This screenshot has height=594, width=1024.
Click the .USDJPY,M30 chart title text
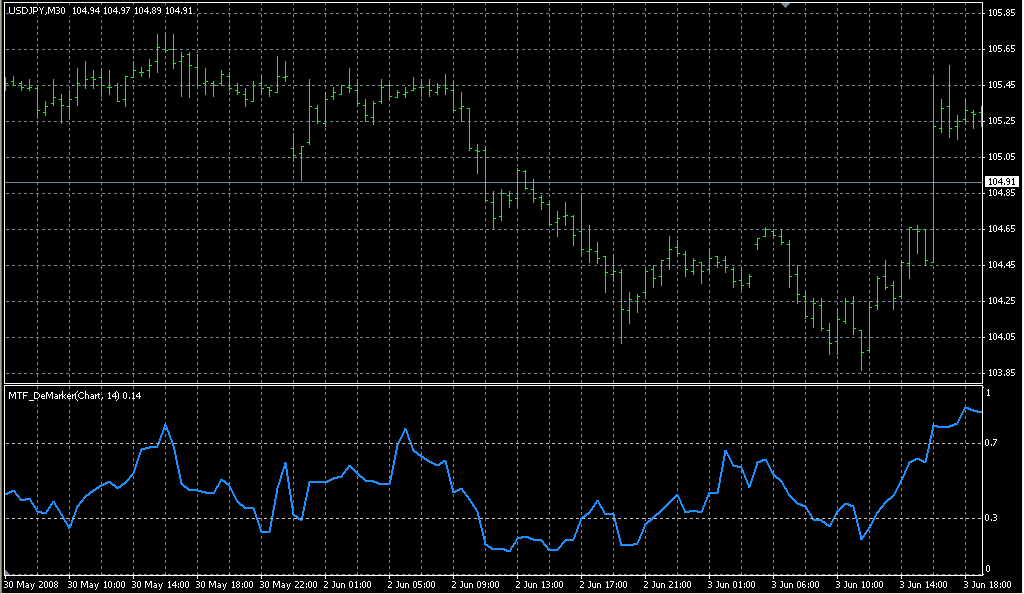tap(36, 11)
